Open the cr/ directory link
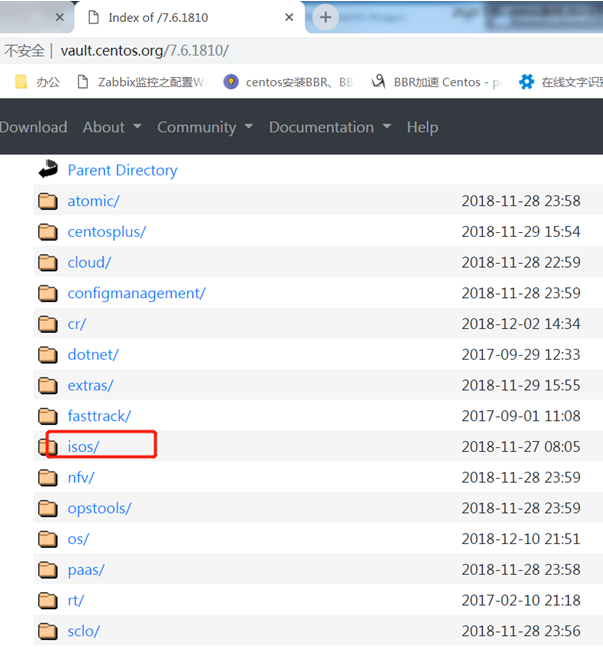 pos(77,324)
